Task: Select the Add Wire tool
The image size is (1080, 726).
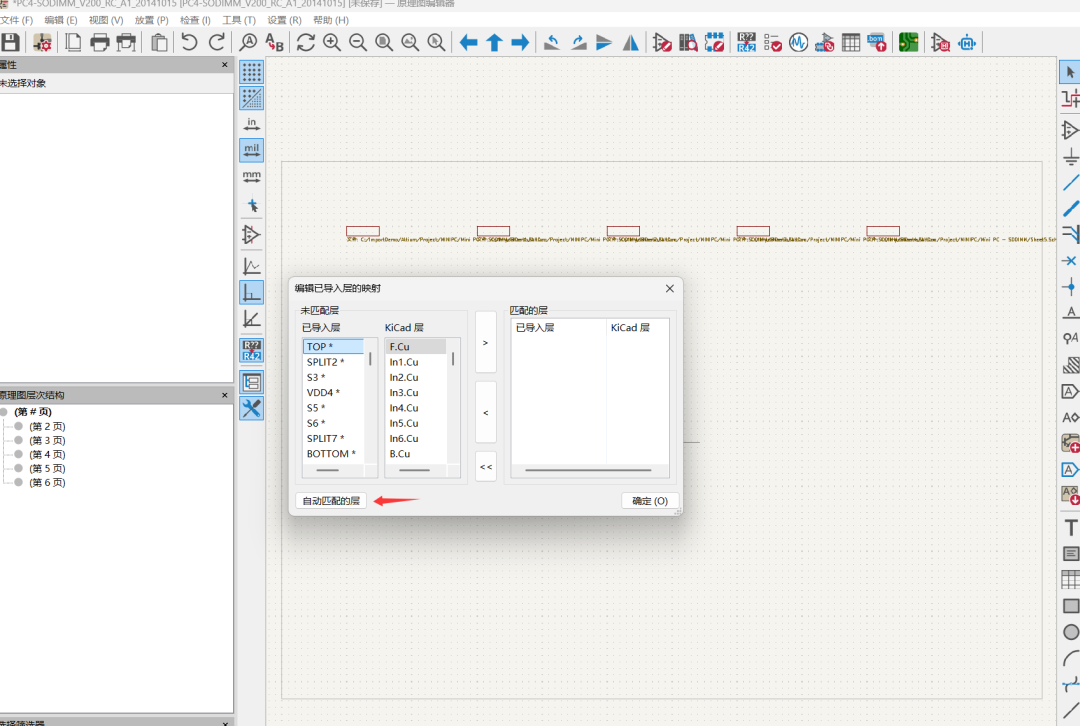Action: pos(1070,183)
